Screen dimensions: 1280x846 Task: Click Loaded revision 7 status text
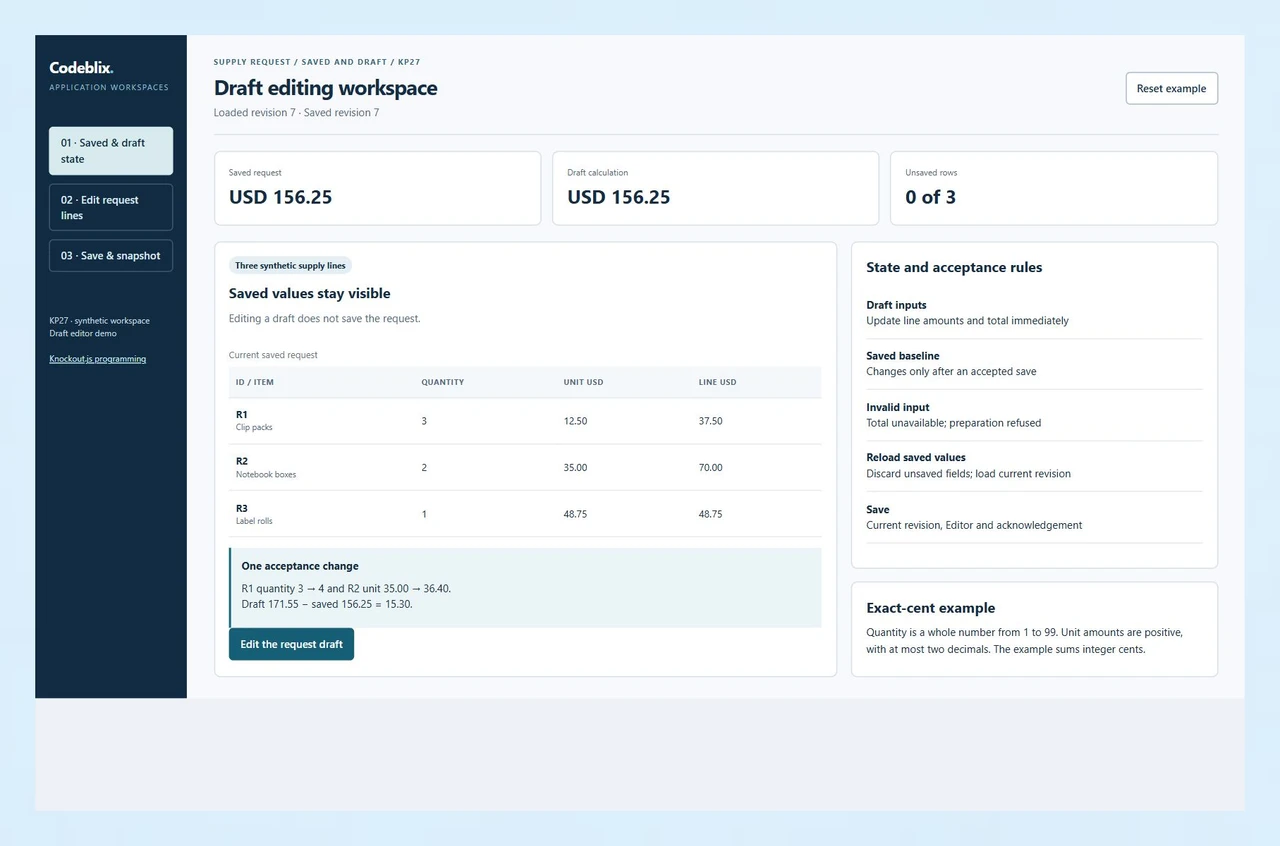click(254, 113)
